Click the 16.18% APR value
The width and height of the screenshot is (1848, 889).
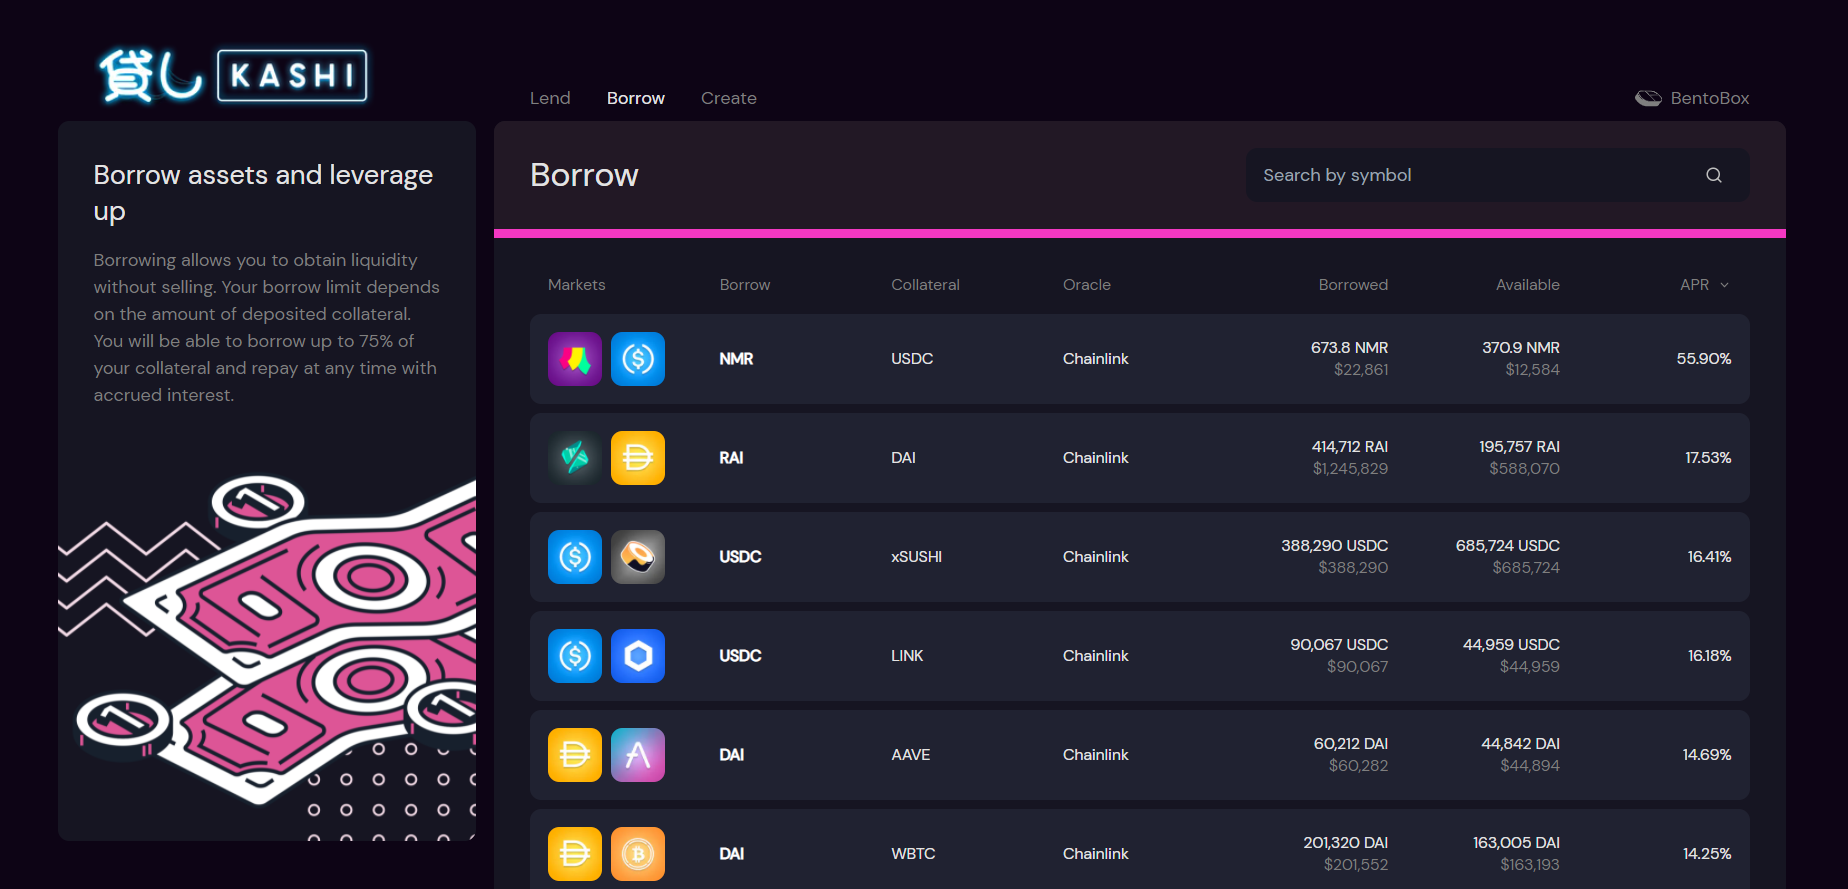coord(1709,656)
